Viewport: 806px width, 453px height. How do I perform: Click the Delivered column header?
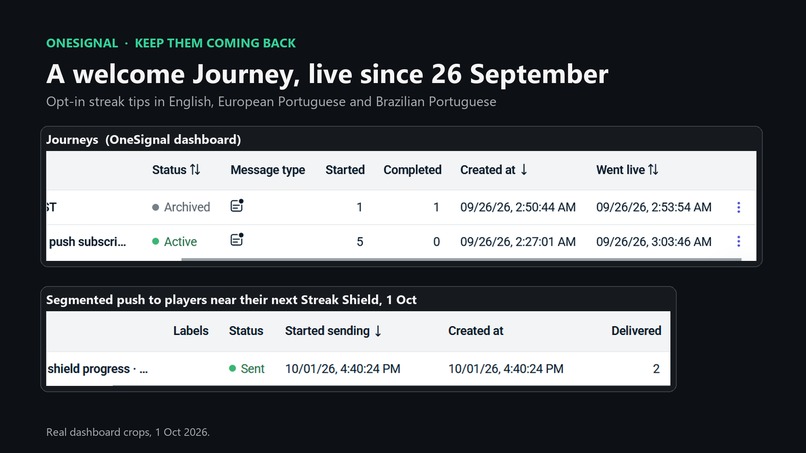point(636,331)
